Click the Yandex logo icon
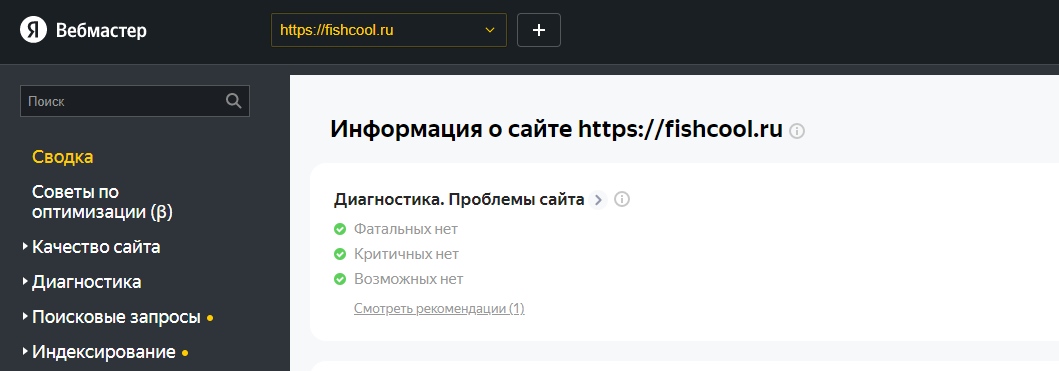This screenshot has height=371, width=1059. (x=33, y=30)
